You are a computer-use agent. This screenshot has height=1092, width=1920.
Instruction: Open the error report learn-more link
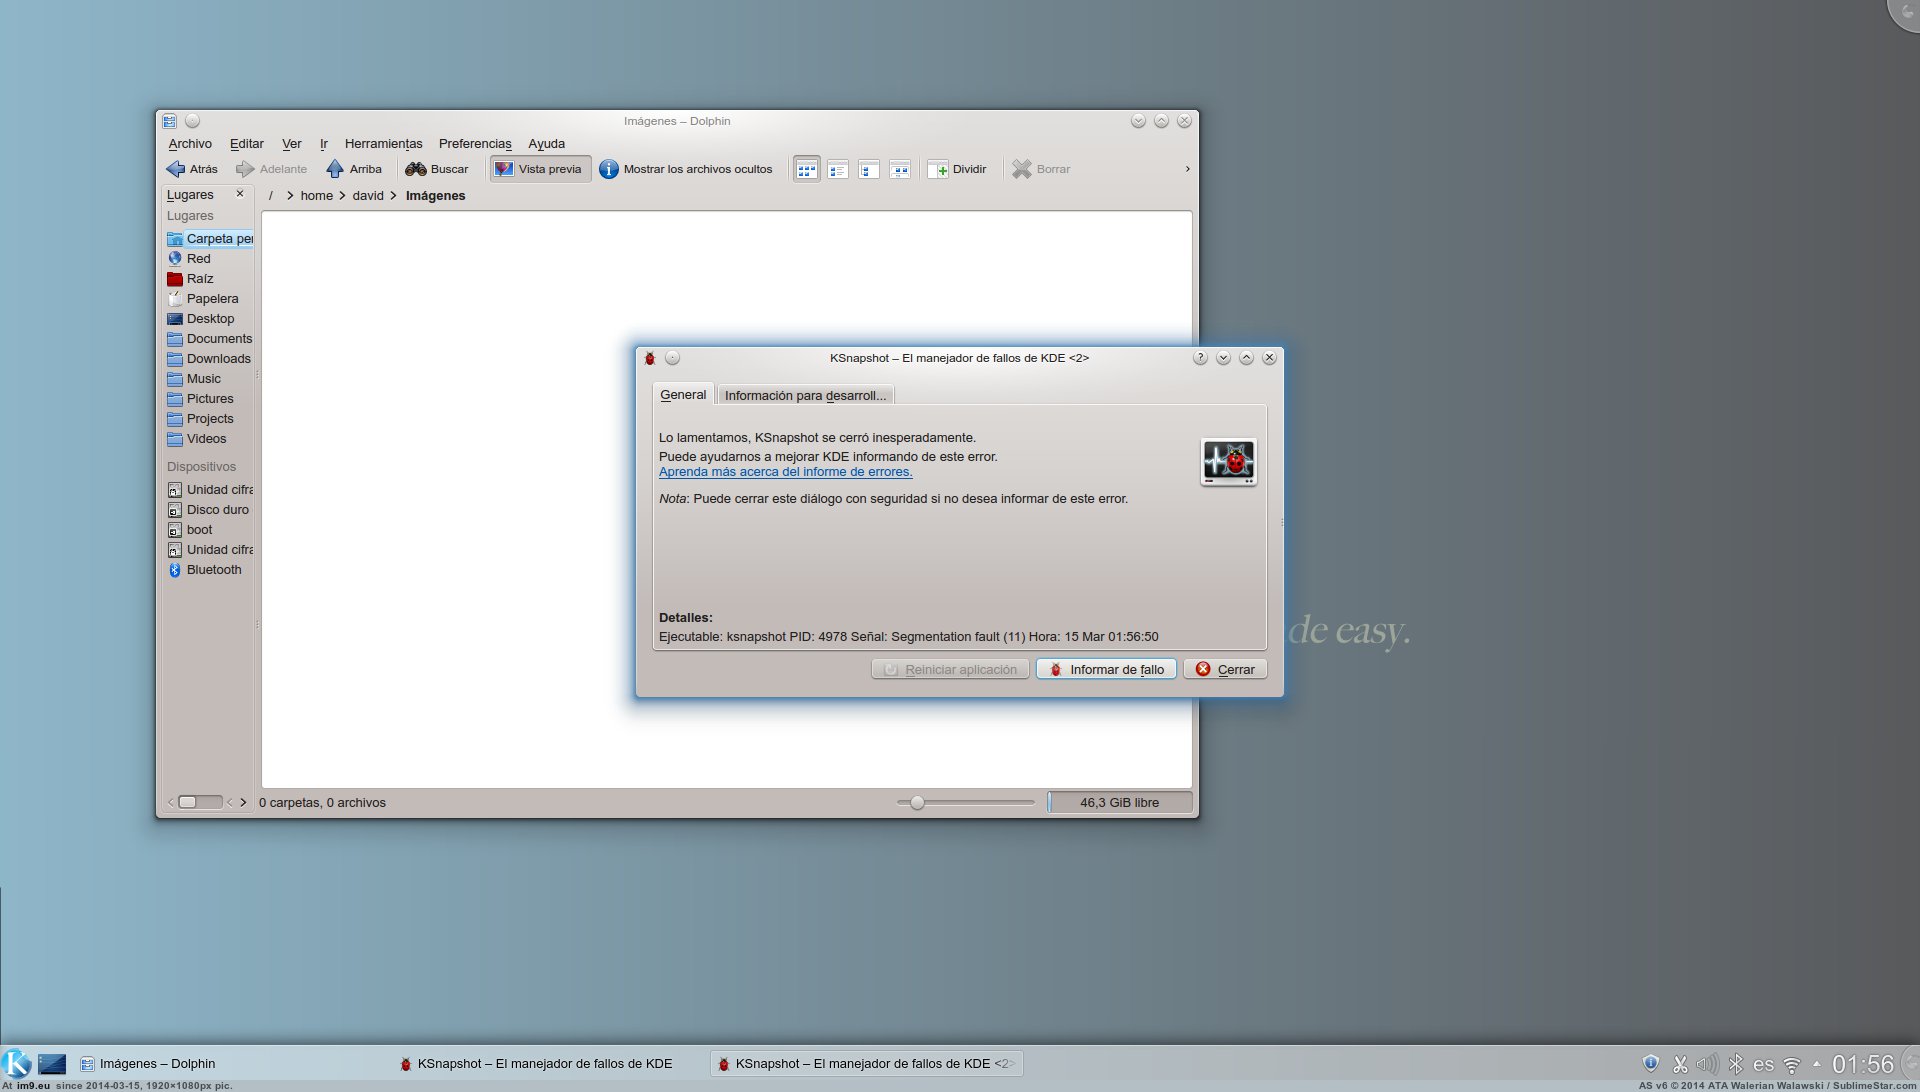click(785, 472)
